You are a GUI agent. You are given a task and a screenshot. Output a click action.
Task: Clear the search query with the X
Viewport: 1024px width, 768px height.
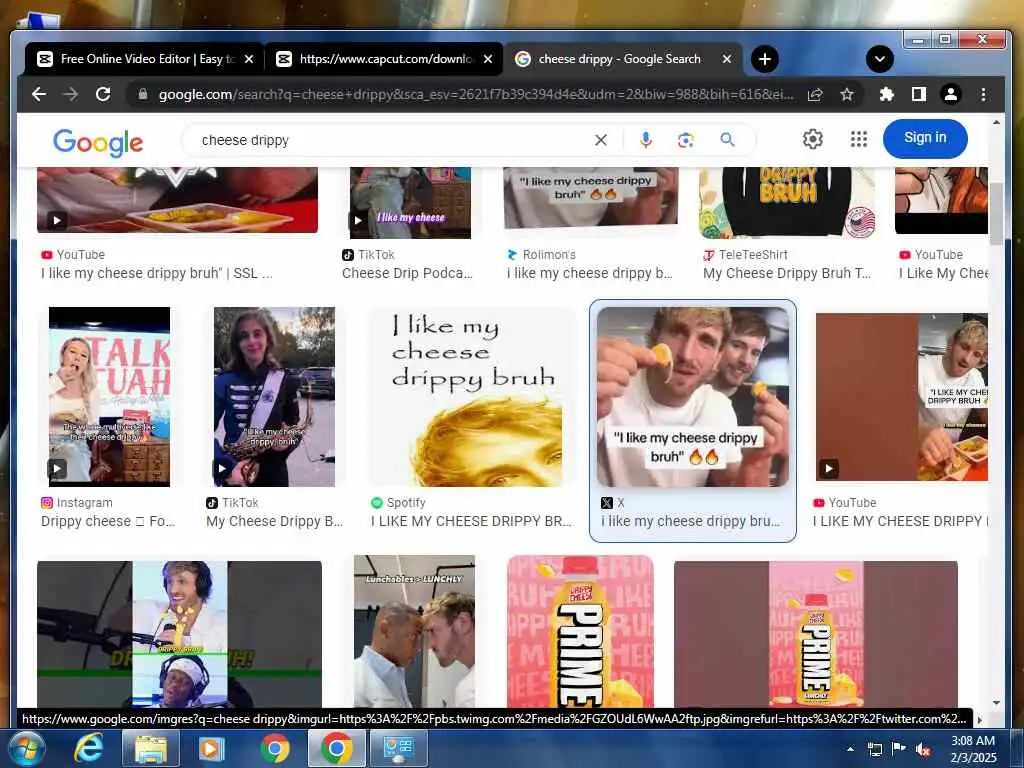[x=601, y=140]
